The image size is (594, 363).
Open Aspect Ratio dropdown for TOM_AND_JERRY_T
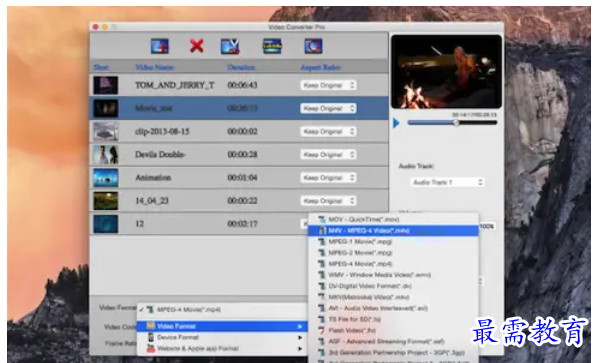pyautogui.click(x=328, y=85)
